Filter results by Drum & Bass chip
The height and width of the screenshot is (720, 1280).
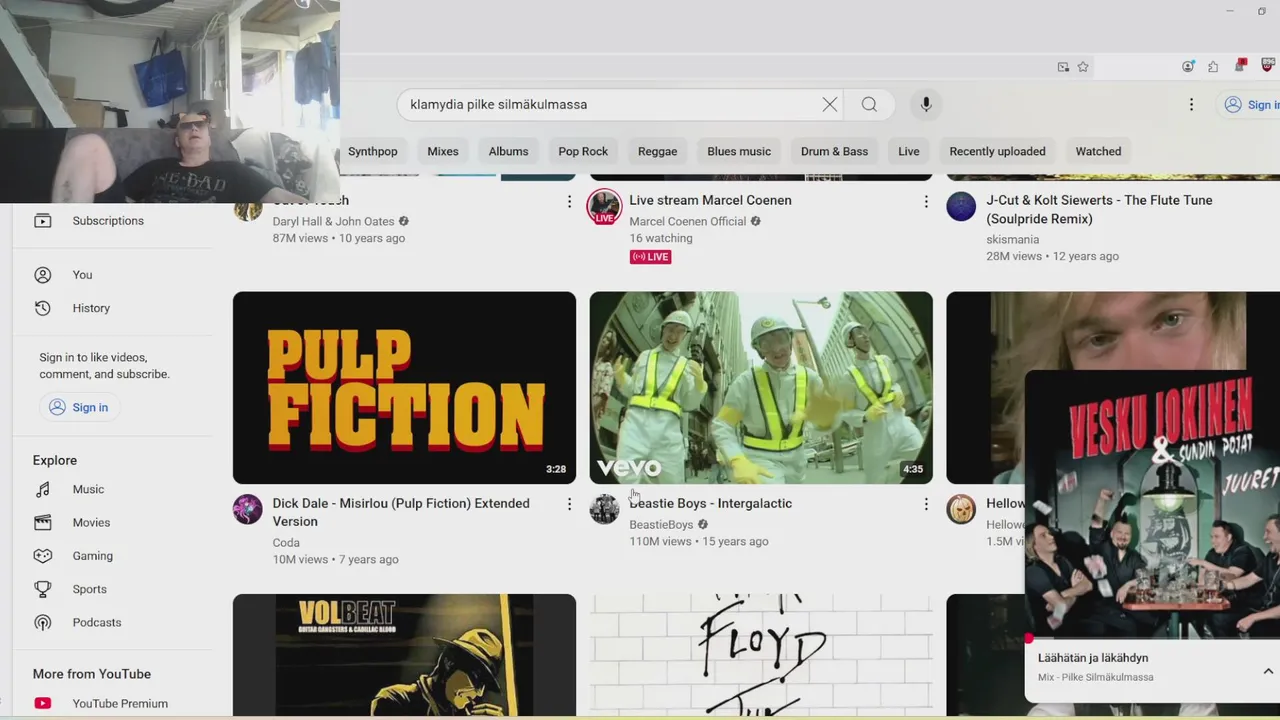tap(834, 151)
